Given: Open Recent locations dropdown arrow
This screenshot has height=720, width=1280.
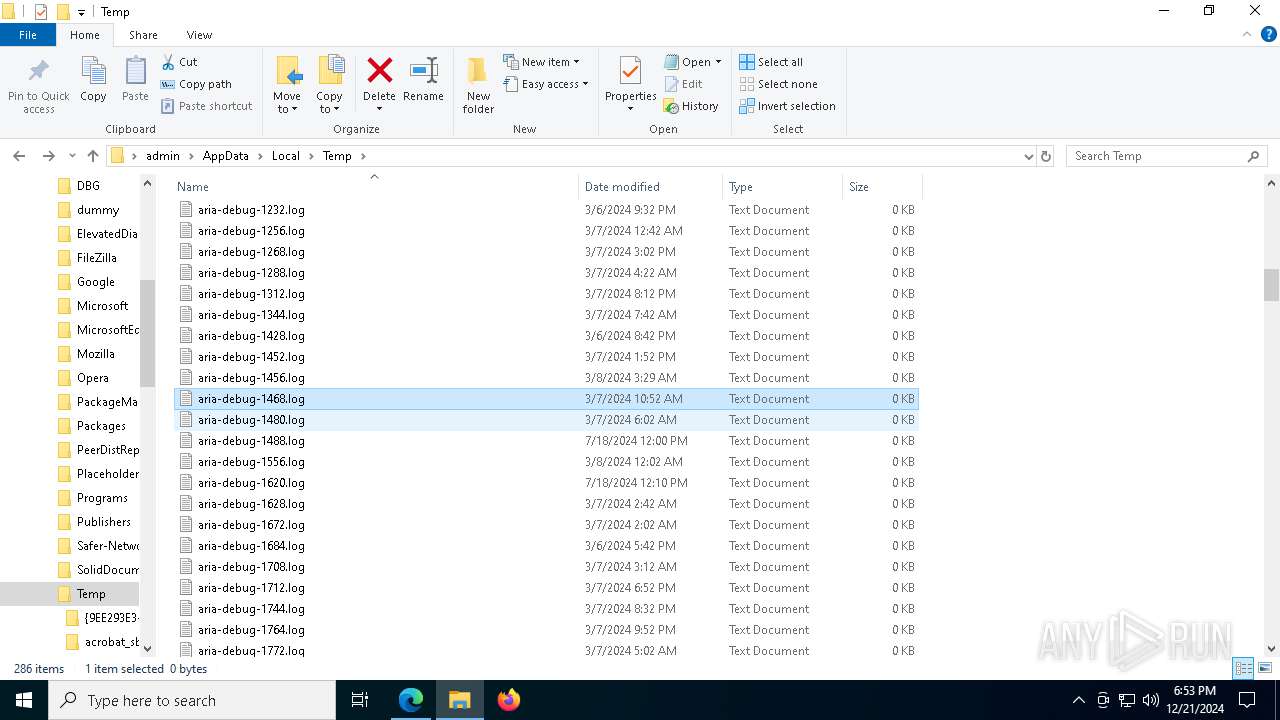Looking at the screenshot, I should point(72,156).
